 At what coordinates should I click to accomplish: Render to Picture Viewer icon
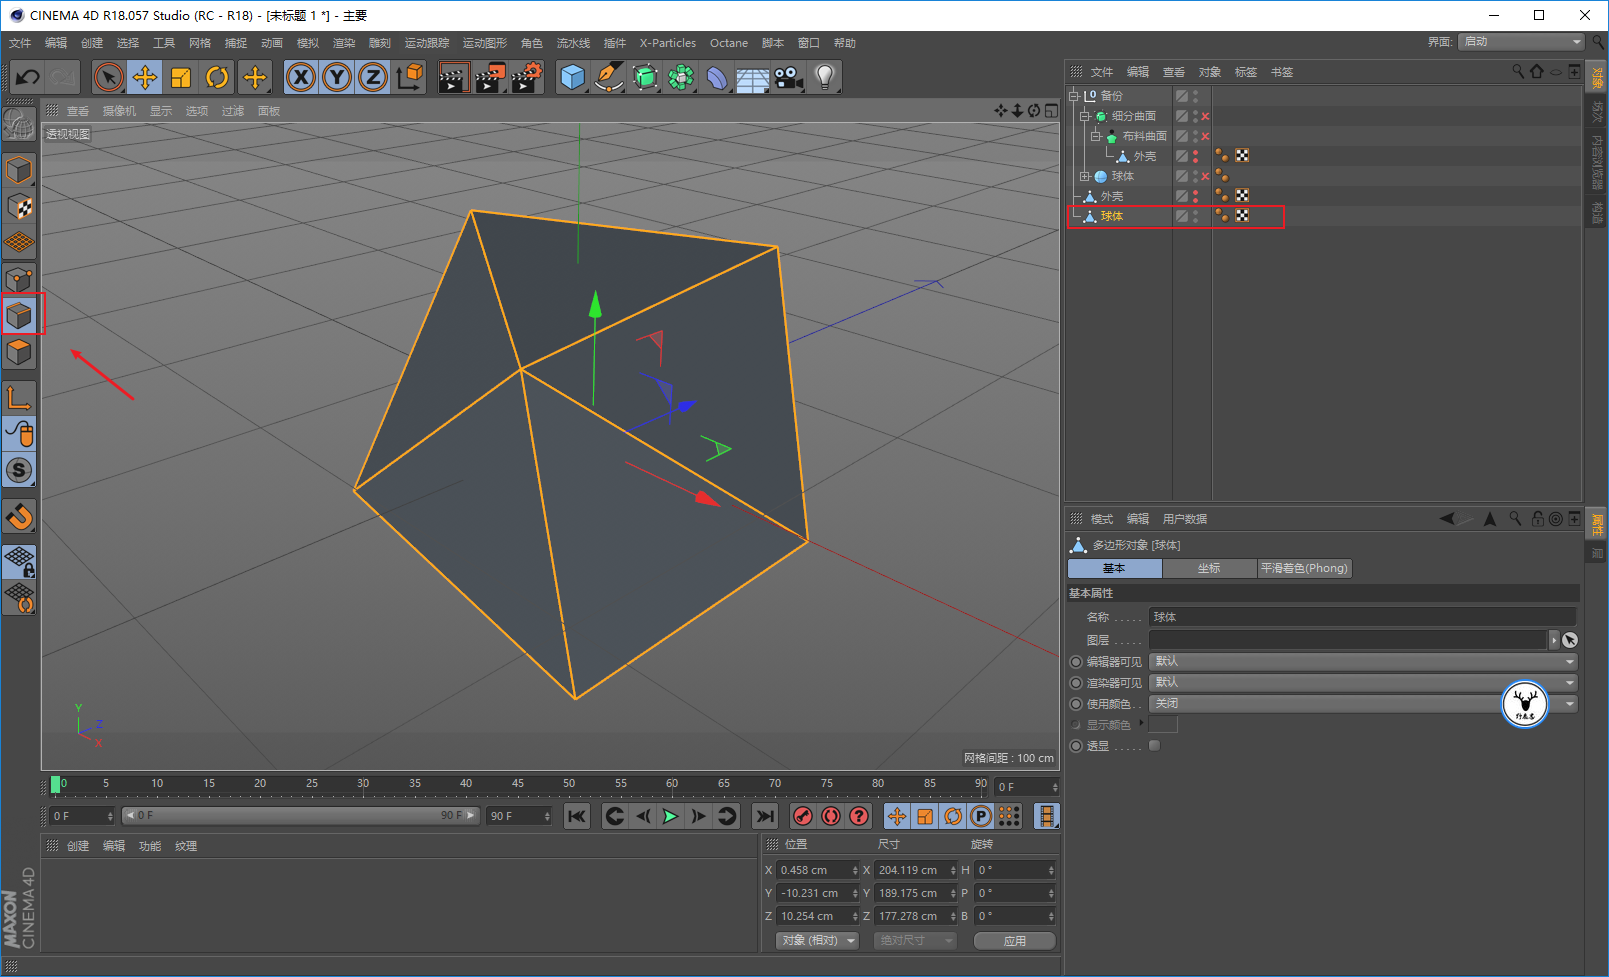[x=490, y=77]
